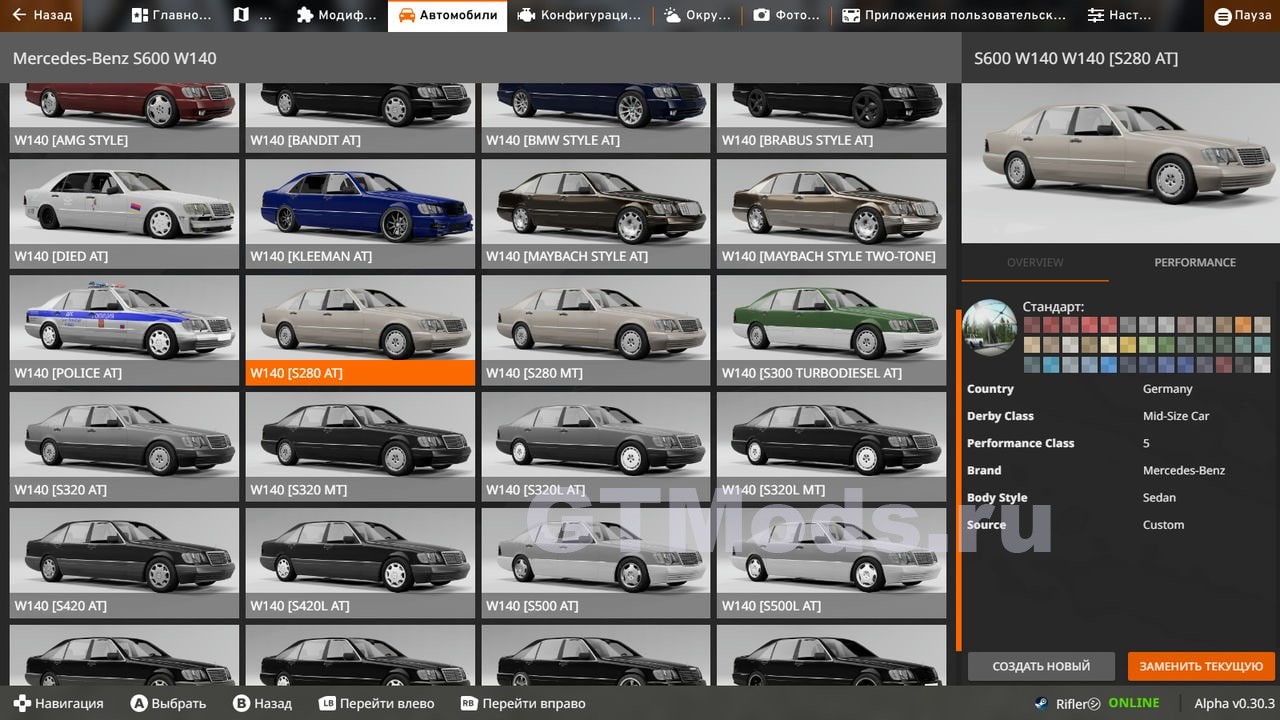The image size is (1280, 720).
Task: Open the Главное меню tab
Action: click(x=171, y=16)
